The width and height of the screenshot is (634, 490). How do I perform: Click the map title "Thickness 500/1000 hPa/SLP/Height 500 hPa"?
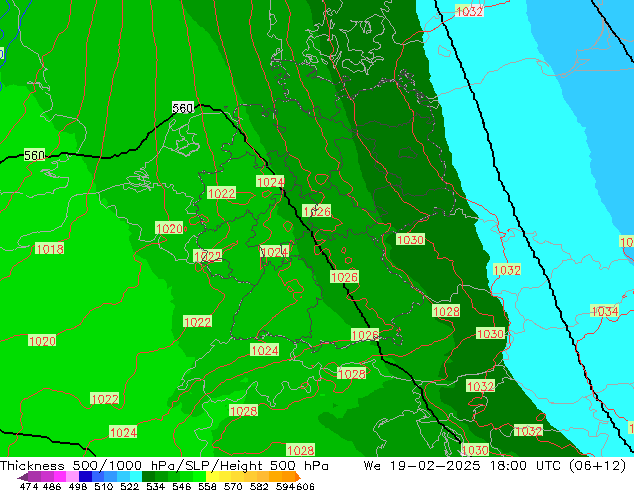[x=164, y=466]
